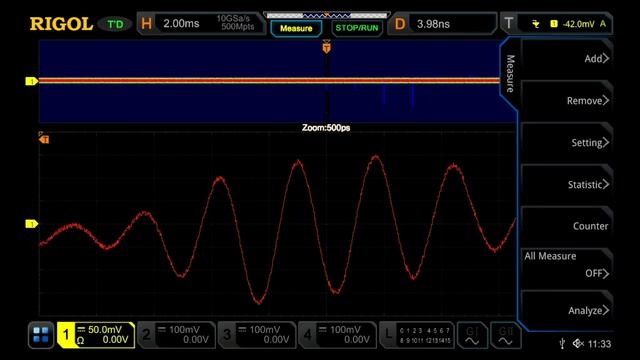Click the 10GSa/s sample rate readout
The image size is (640, 360).
(x=233, y=18)
